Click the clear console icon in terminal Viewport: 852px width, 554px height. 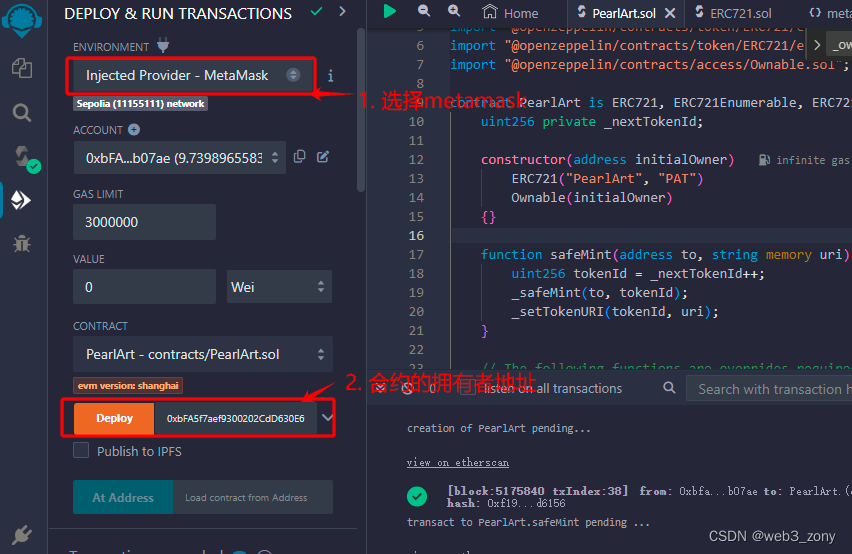tap(407, 388)
